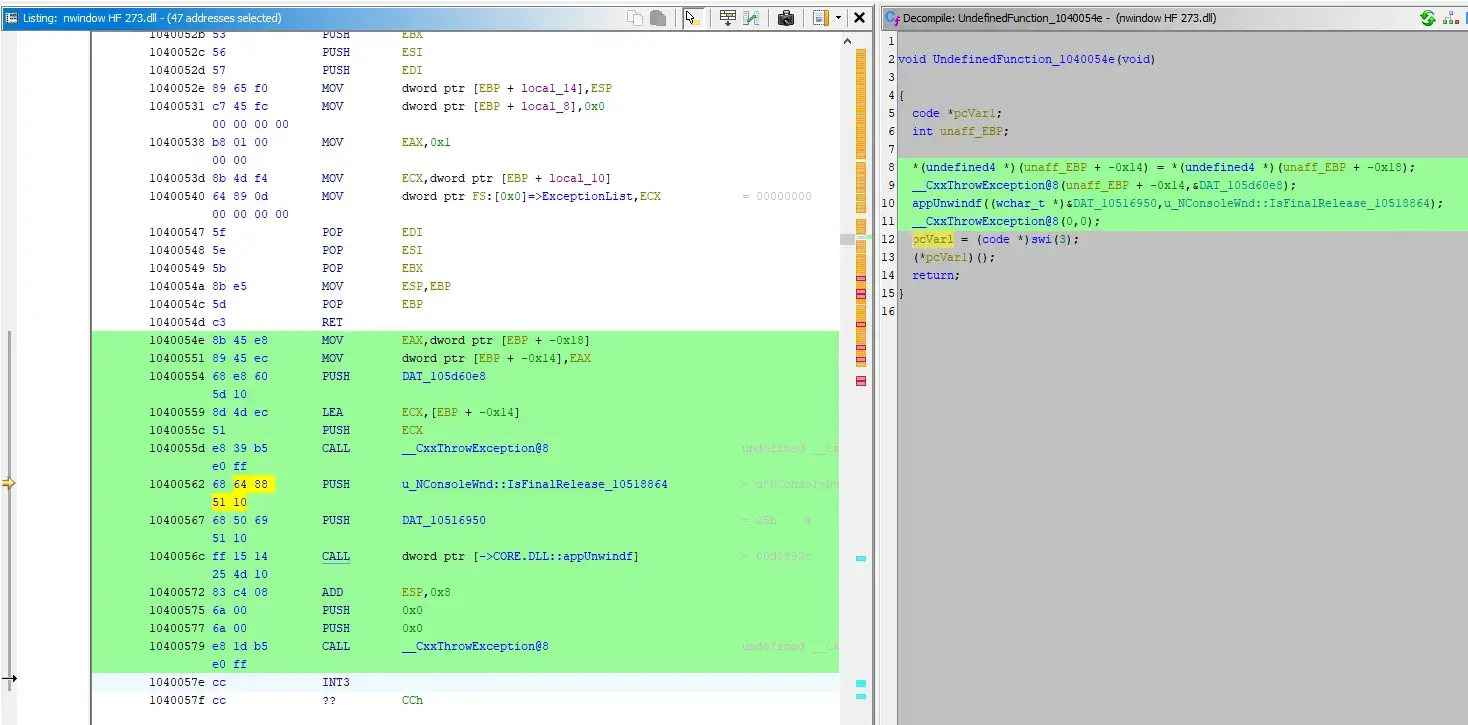Select the Decompile panel title text
The height and width of the screenshot is (725, 1468).
[1059, 18]
